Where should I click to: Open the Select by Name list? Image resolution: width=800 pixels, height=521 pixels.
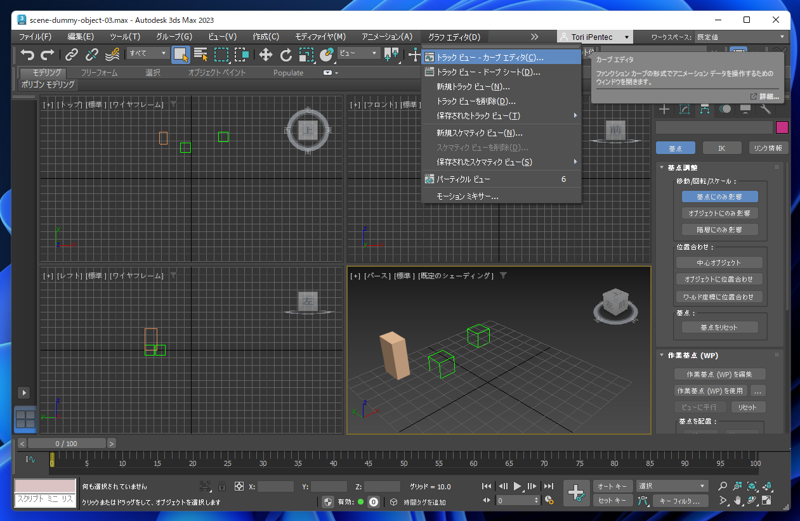(201, 54)
